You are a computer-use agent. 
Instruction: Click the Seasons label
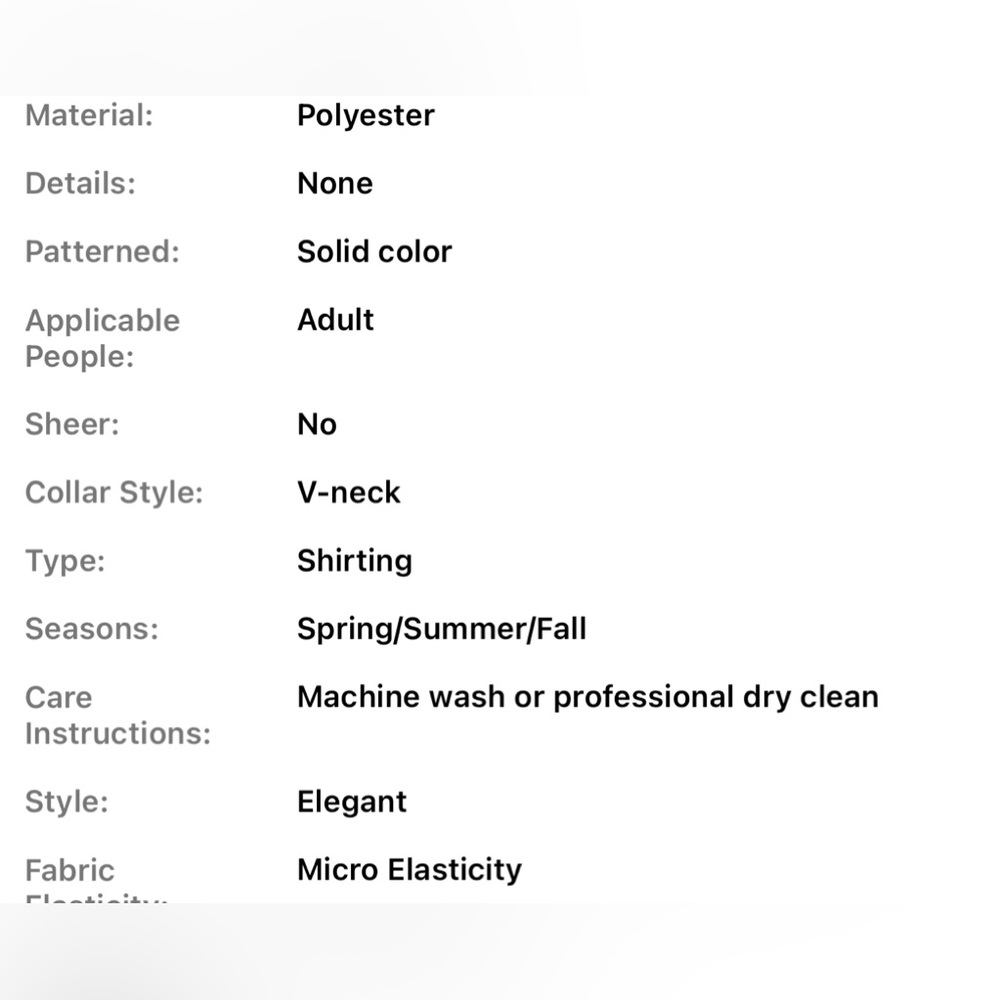[92, 629]
